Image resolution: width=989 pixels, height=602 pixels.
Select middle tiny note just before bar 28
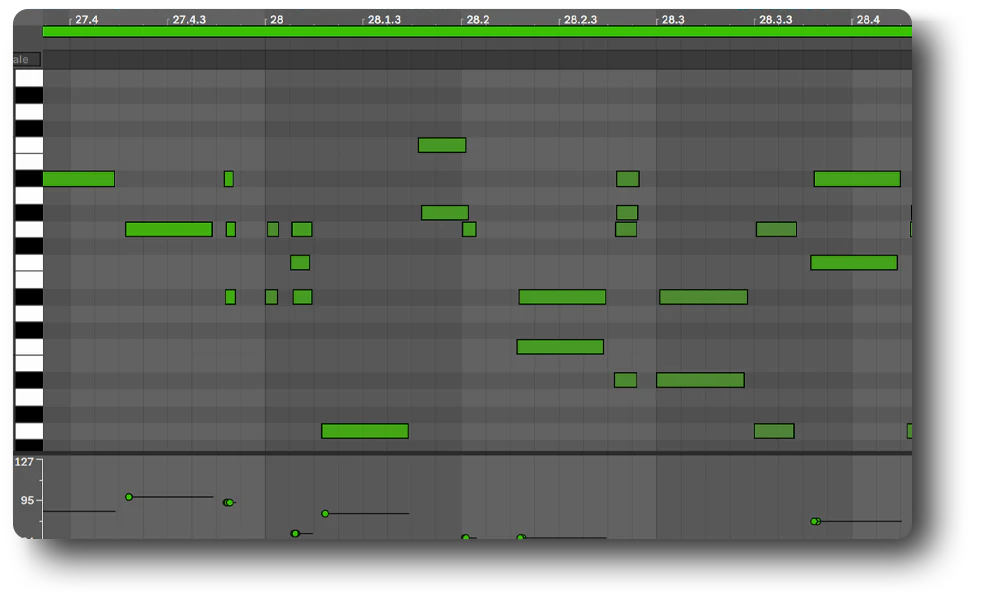tap(231, 229)
